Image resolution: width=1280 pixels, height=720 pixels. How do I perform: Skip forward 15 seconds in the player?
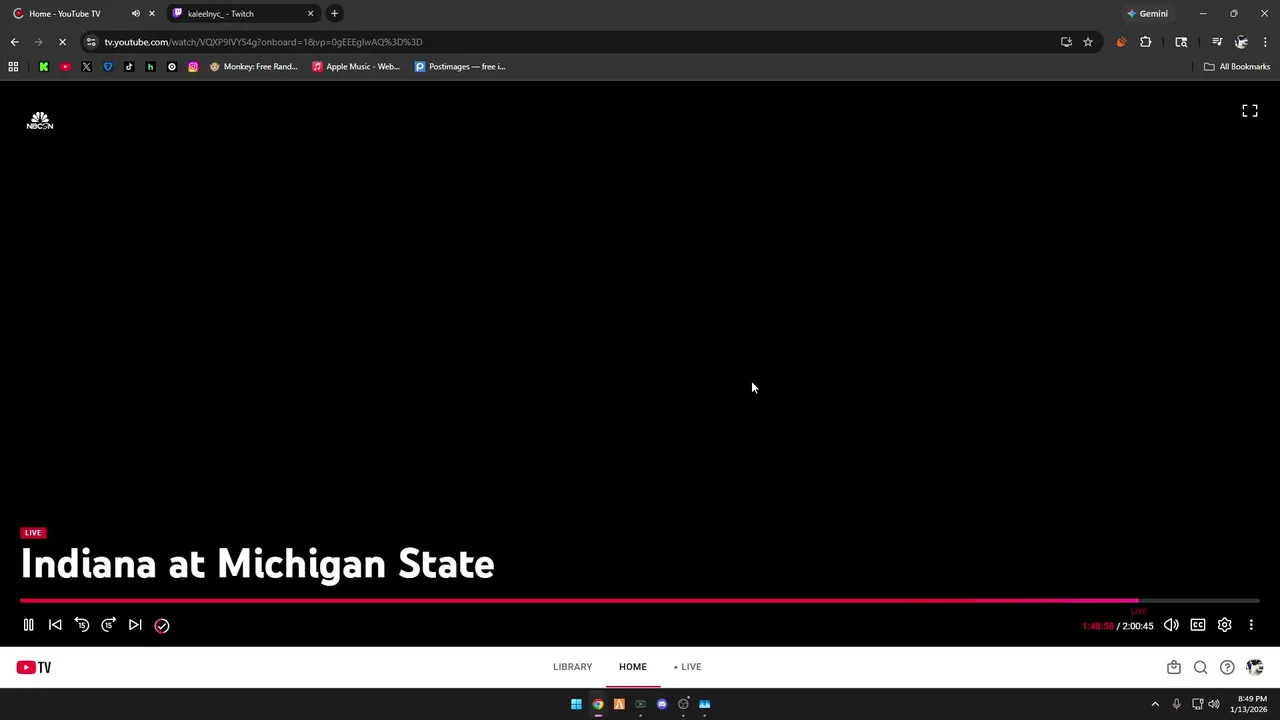[x=108, y=625]
